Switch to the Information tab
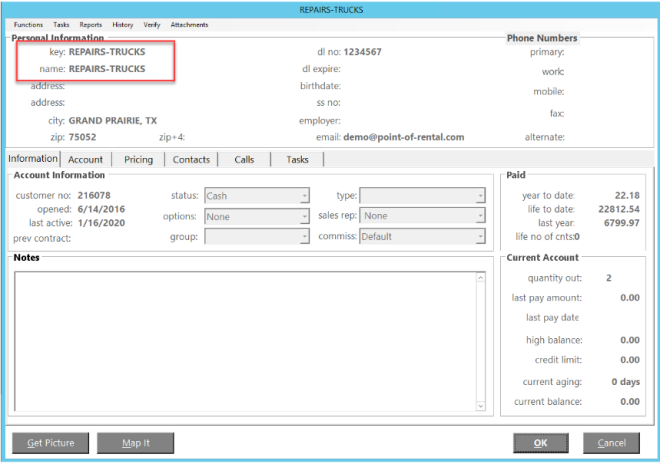This screenshot has height=464, width=660. (33, 159)
